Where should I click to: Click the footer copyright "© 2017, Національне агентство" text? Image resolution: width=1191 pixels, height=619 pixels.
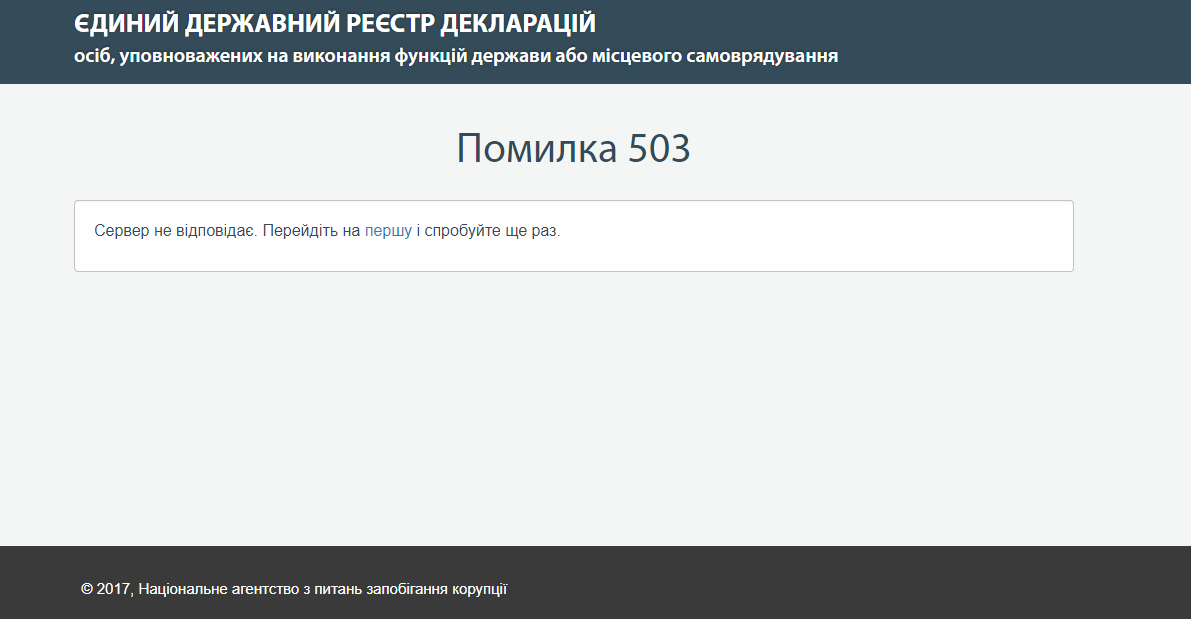click(293, 589)
